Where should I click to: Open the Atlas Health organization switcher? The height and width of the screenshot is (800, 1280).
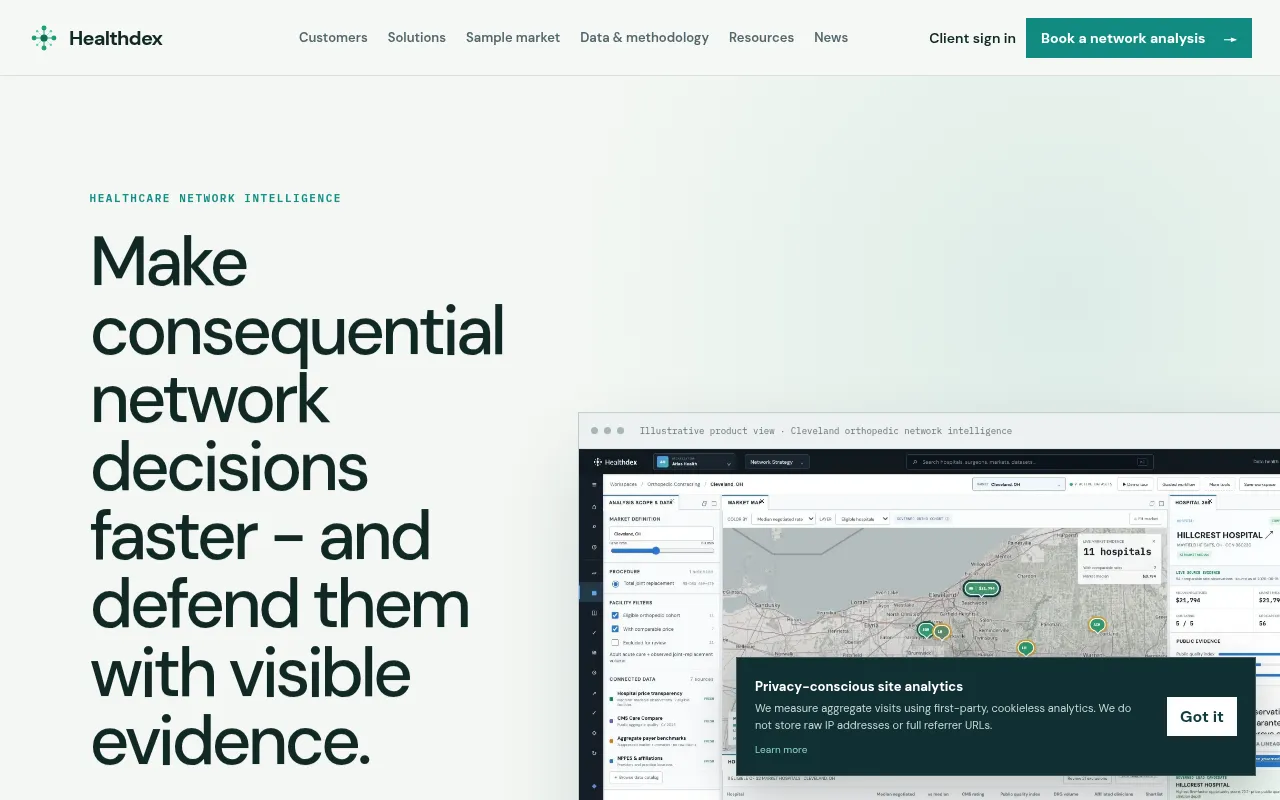click(694, 462)
